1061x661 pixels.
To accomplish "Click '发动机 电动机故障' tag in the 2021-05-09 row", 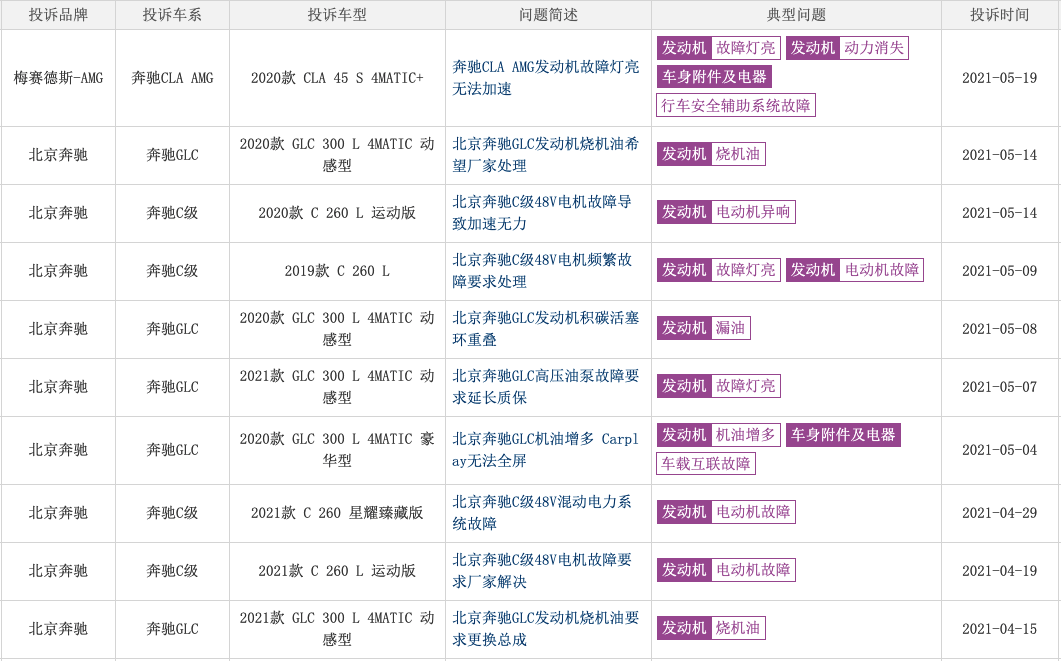I will coord(854,270).
